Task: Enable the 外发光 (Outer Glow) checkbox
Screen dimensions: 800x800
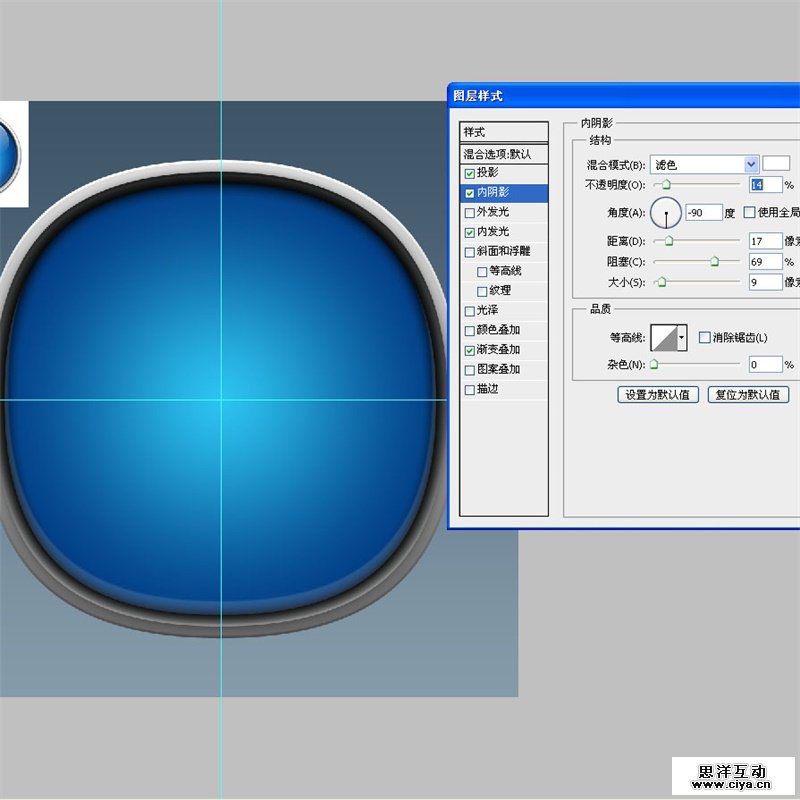Action: click(x=470, y=212)
